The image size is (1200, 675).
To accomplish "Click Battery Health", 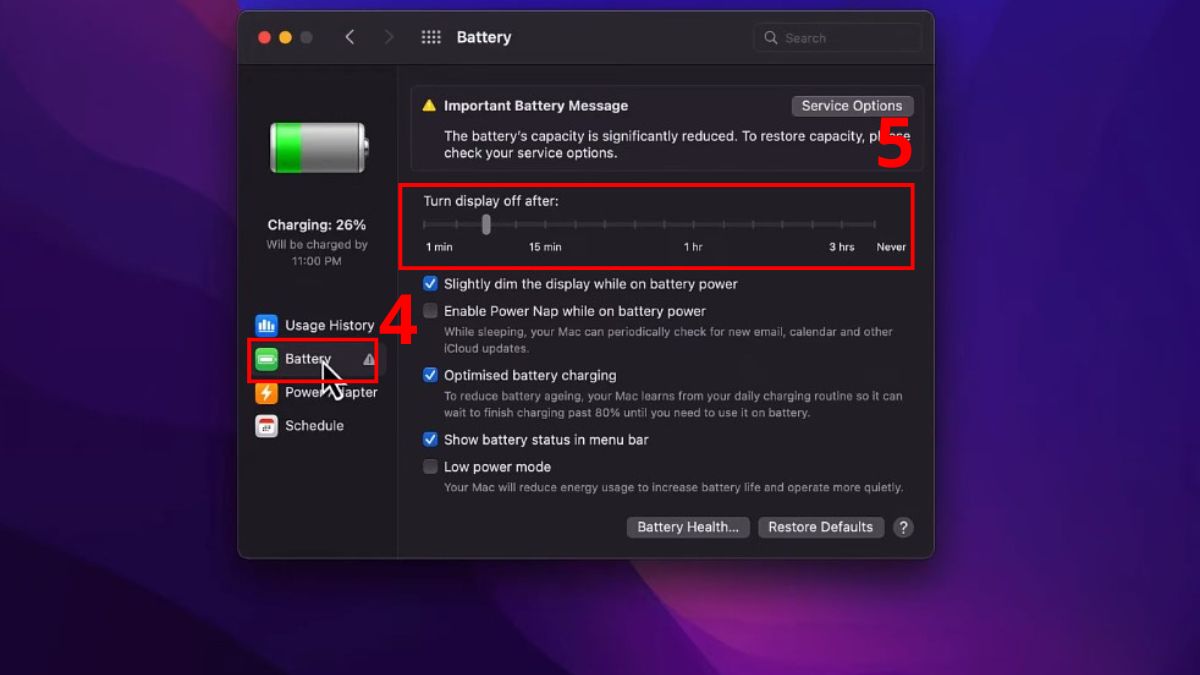I will (688, 527).
